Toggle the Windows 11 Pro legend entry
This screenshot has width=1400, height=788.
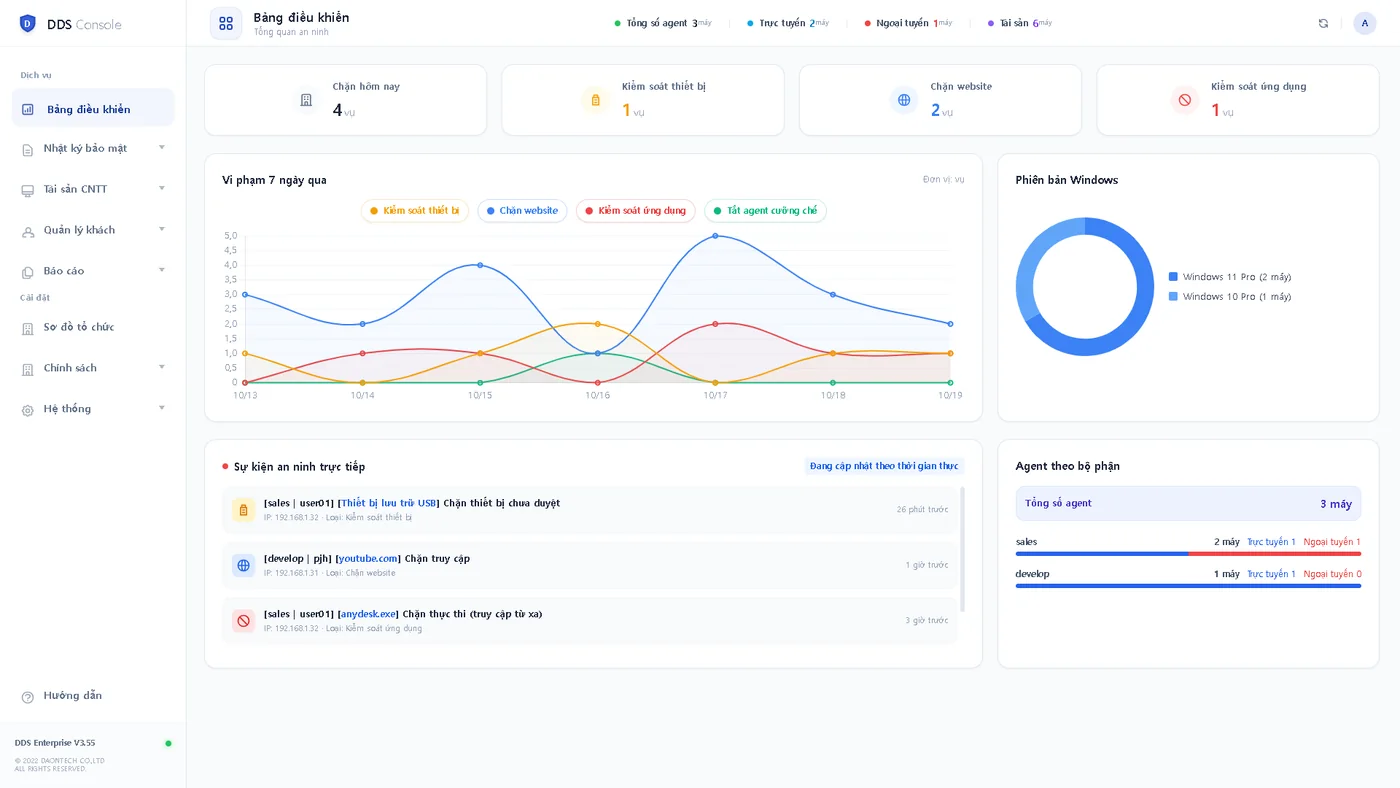point(1229,277)
